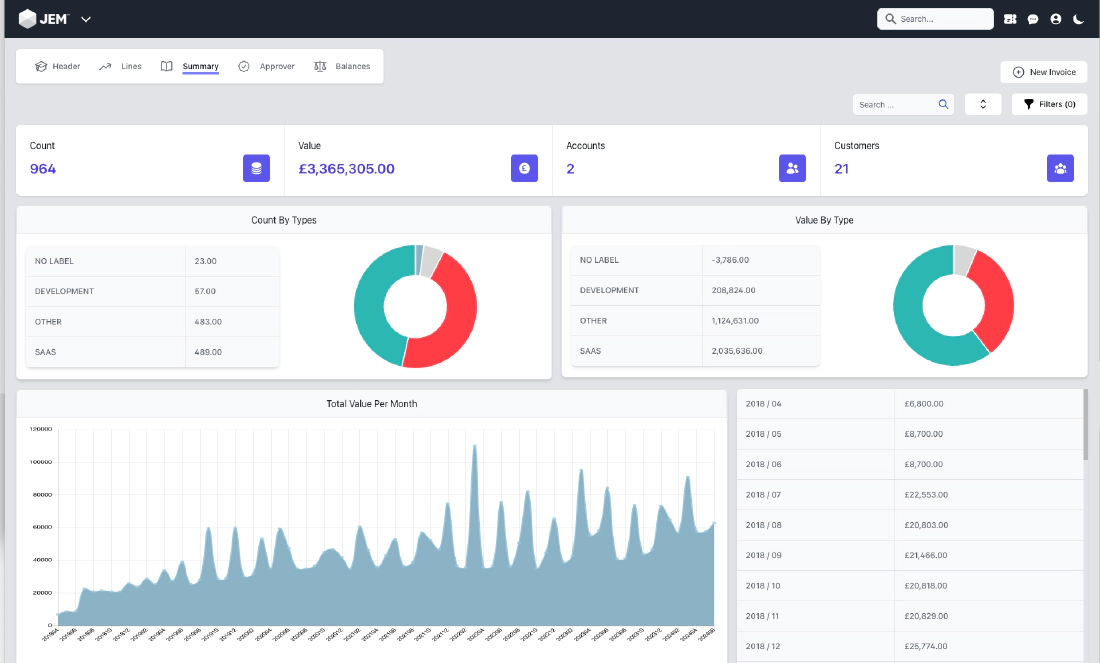Image resolution: width=1100 pixels, height=663 pixels.
Task: Select DEVELOPMENT row in Count By Types
Action: click(152, 291)
